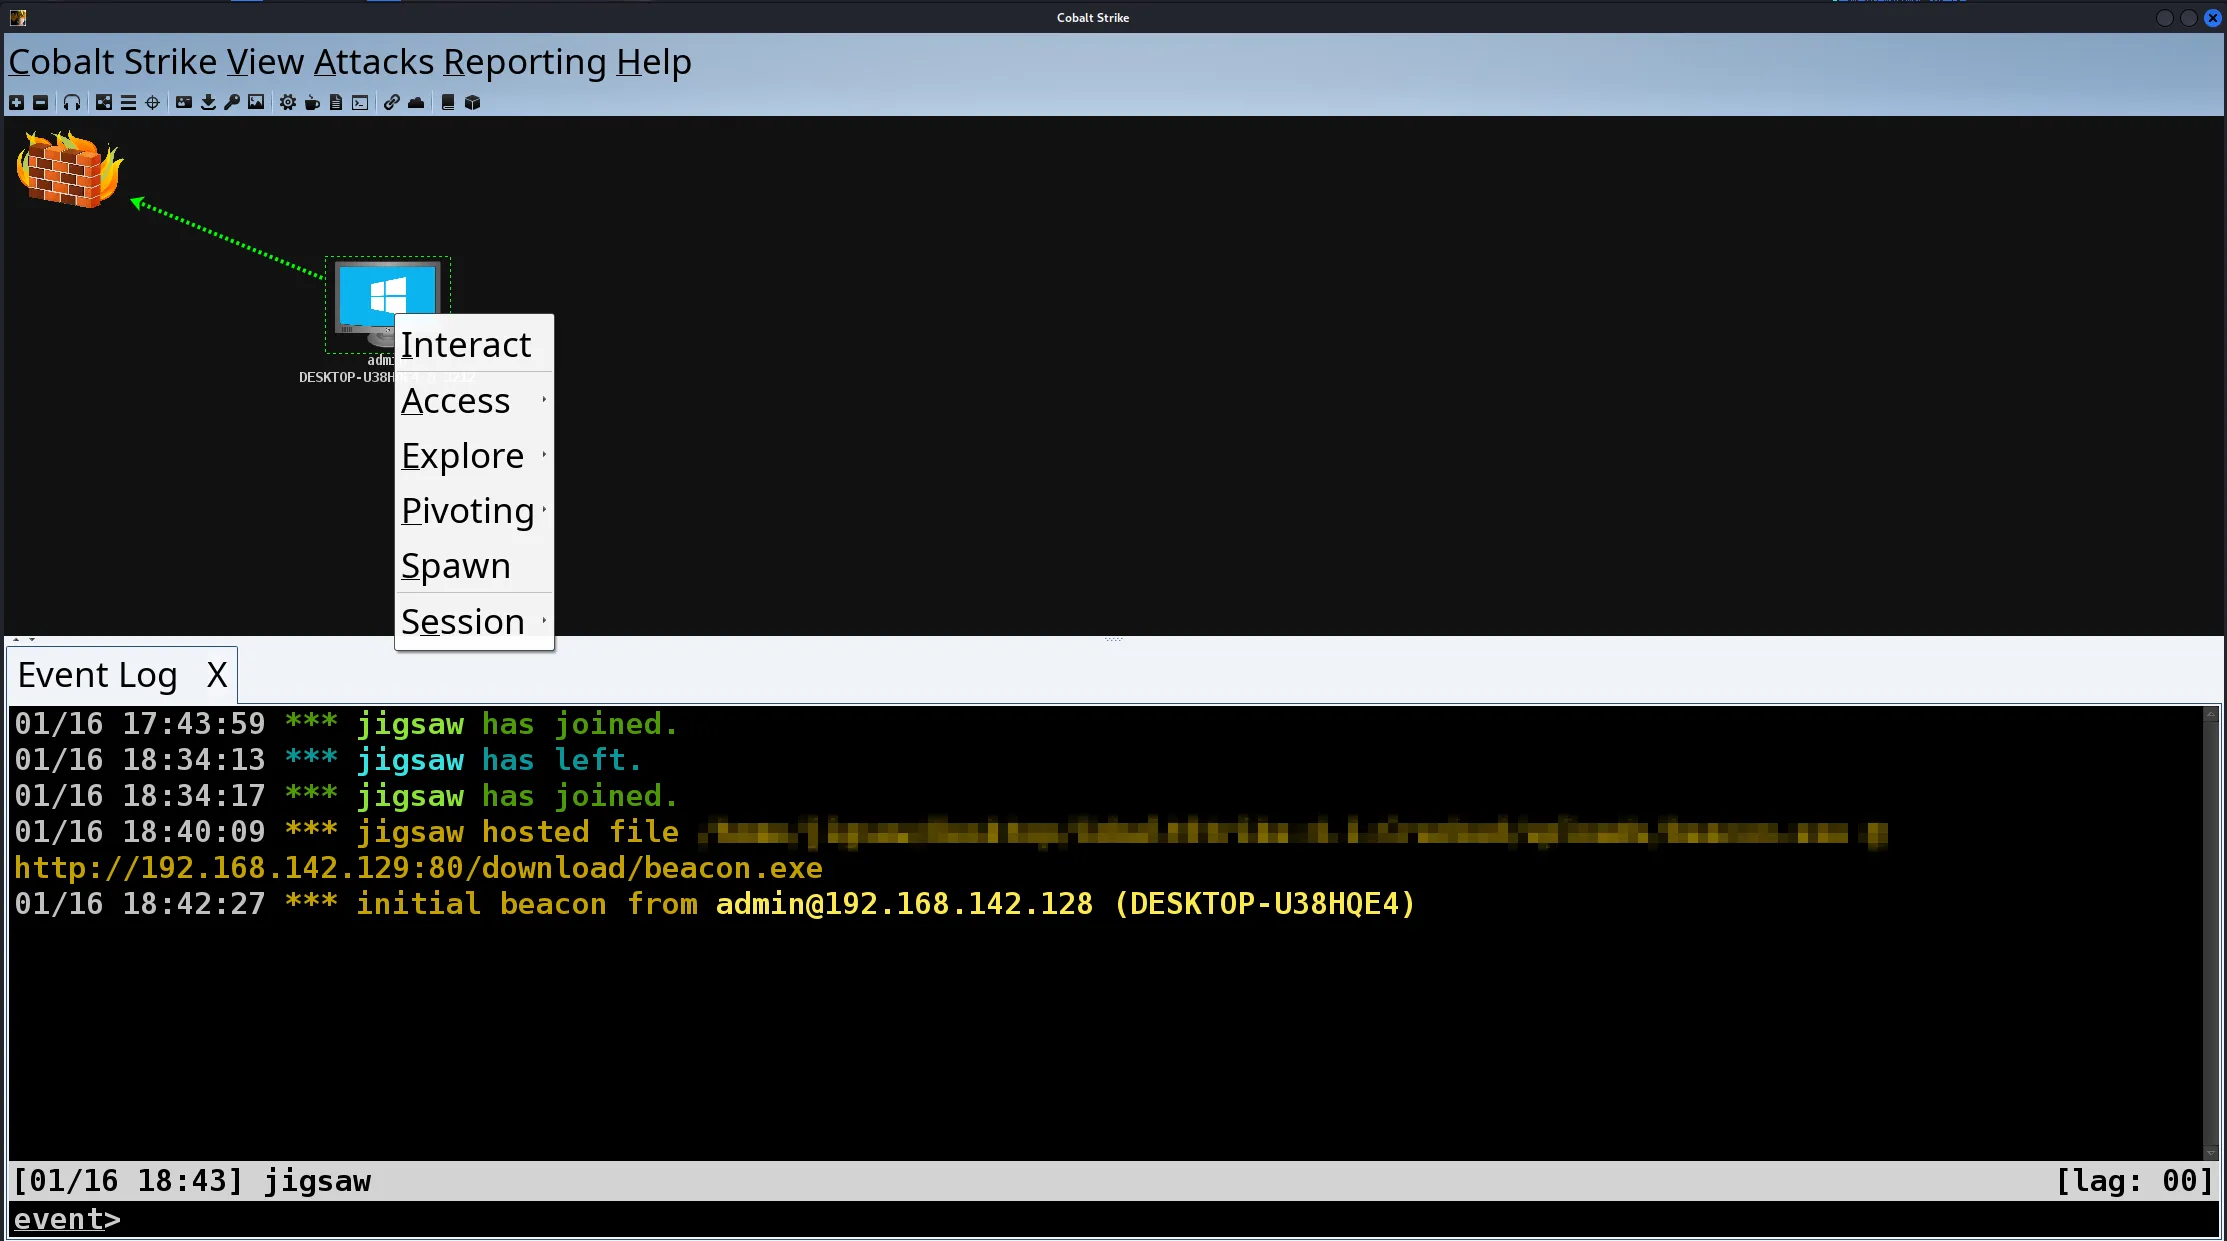This screenshot has width=2227, height=1241.
Task: Click the headphones listeners icon
Action: point(72,102)
